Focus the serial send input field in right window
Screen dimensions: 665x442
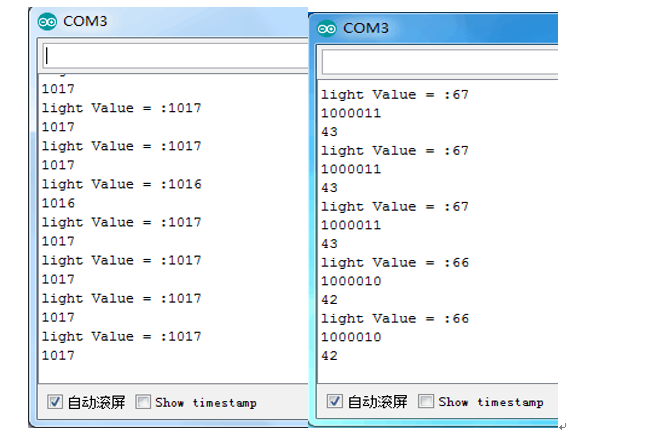[440, 62]
